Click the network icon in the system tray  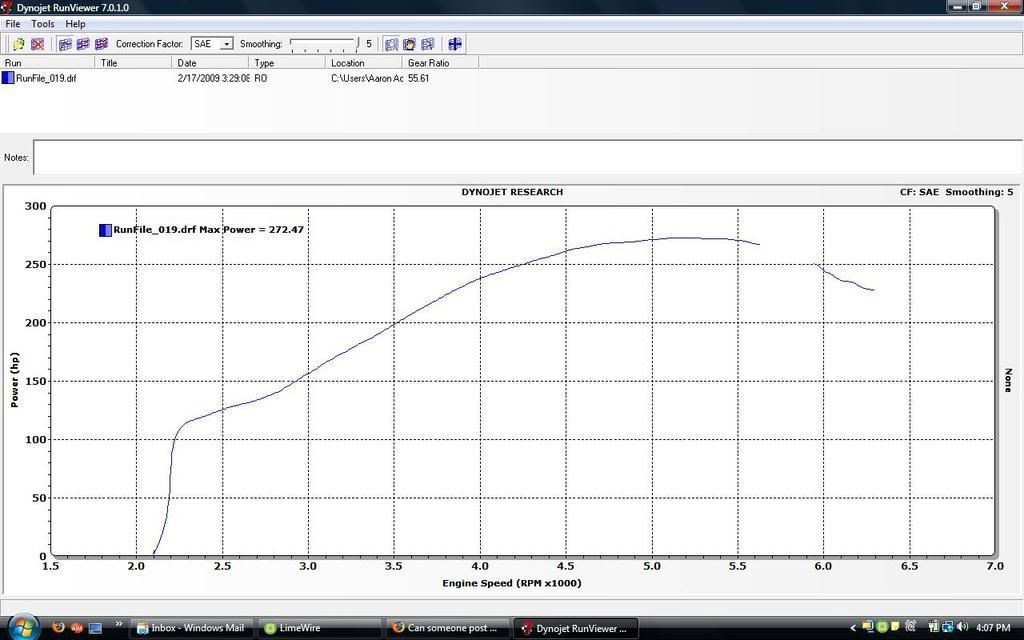[947, 628]
